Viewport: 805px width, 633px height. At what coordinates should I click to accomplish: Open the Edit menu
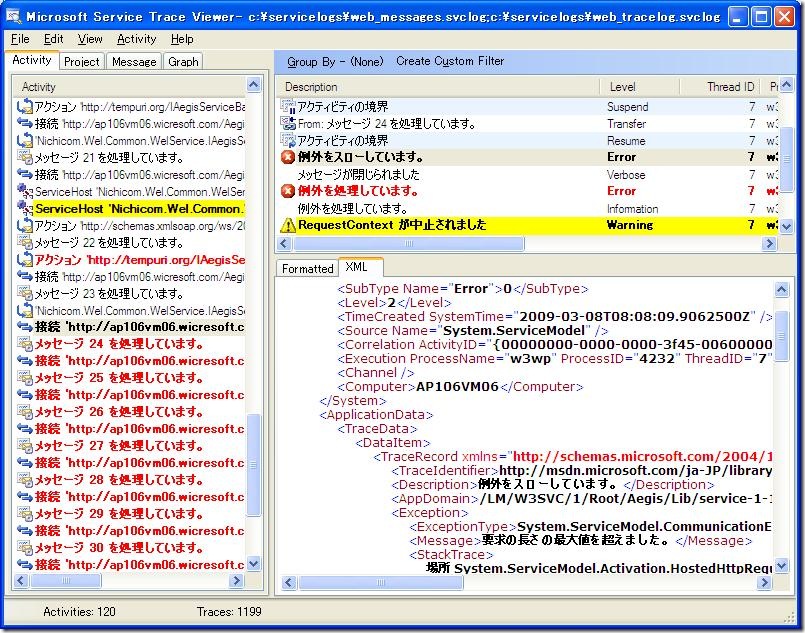tap(53, 39)
